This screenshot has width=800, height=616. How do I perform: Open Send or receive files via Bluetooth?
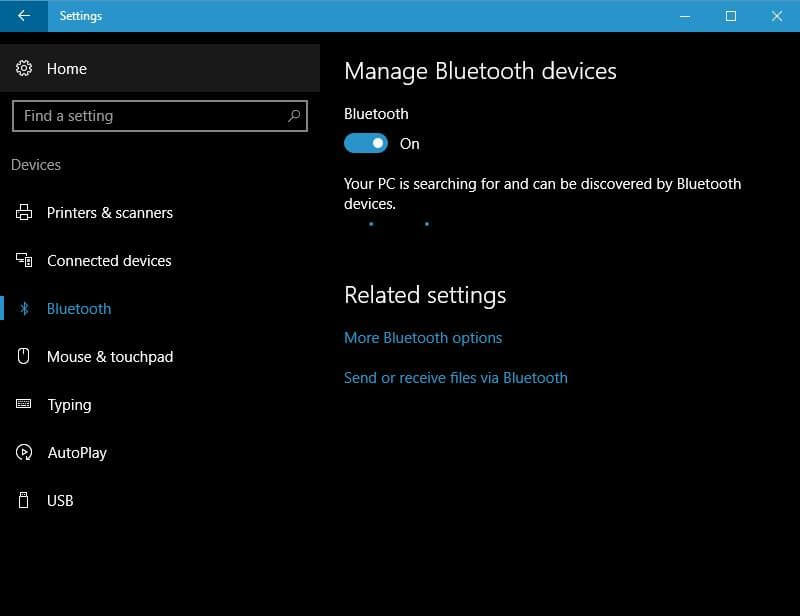click(x=456, y=378)
